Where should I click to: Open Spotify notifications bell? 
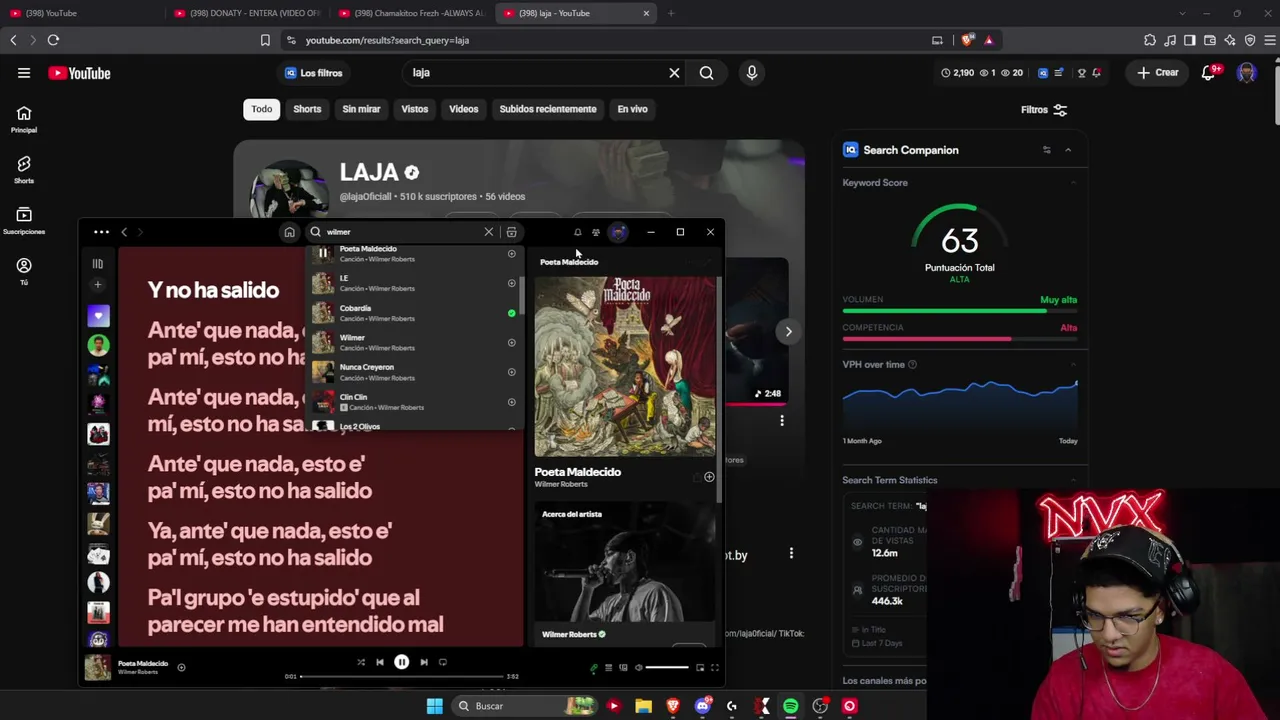click(x=577, y=232)
